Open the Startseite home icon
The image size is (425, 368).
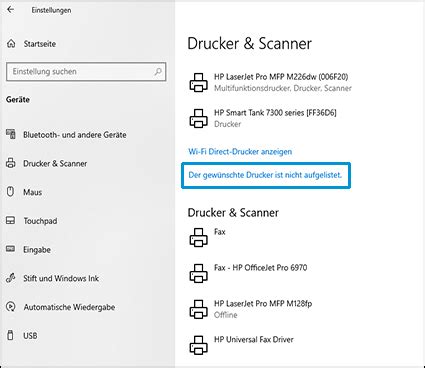[x=11, y=44]
